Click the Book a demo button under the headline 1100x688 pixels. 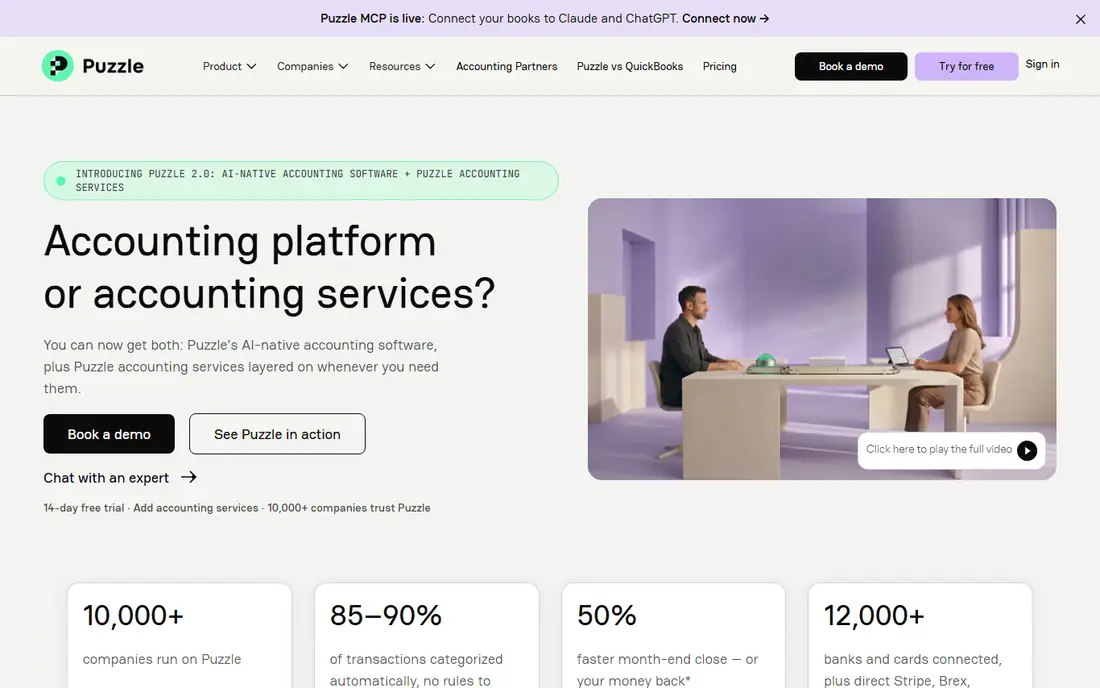pyautogui.click(x=109, y=434)
